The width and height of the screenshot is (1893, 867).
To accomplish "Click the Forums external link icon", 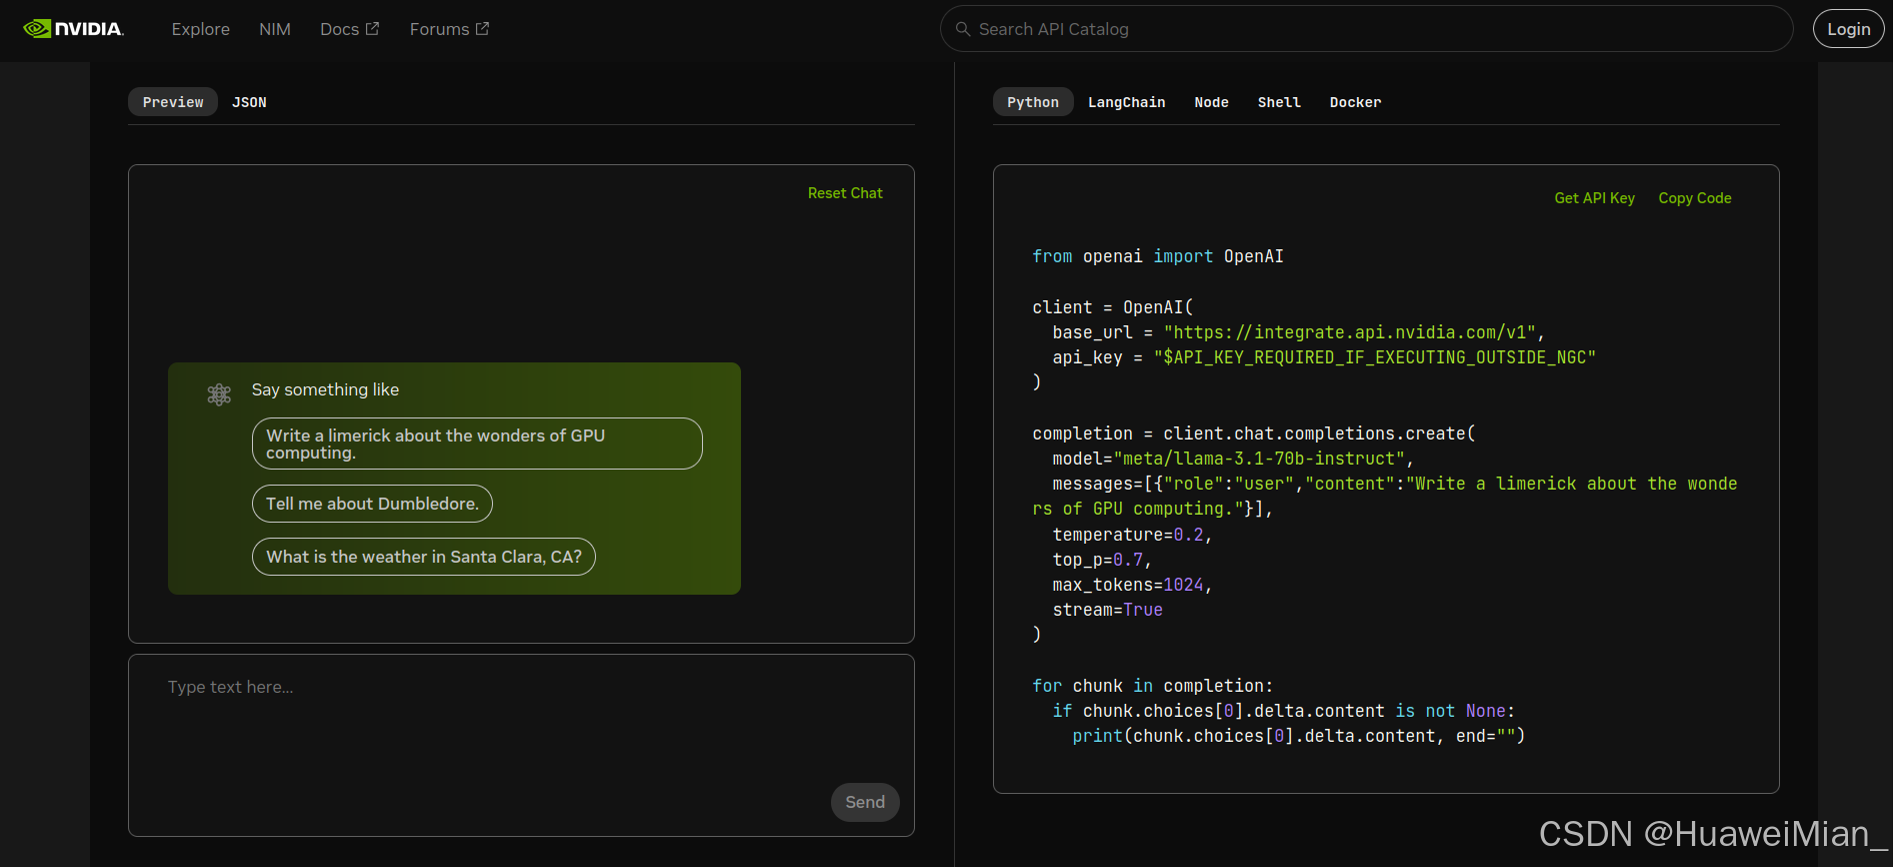I will tap(482, 29).
